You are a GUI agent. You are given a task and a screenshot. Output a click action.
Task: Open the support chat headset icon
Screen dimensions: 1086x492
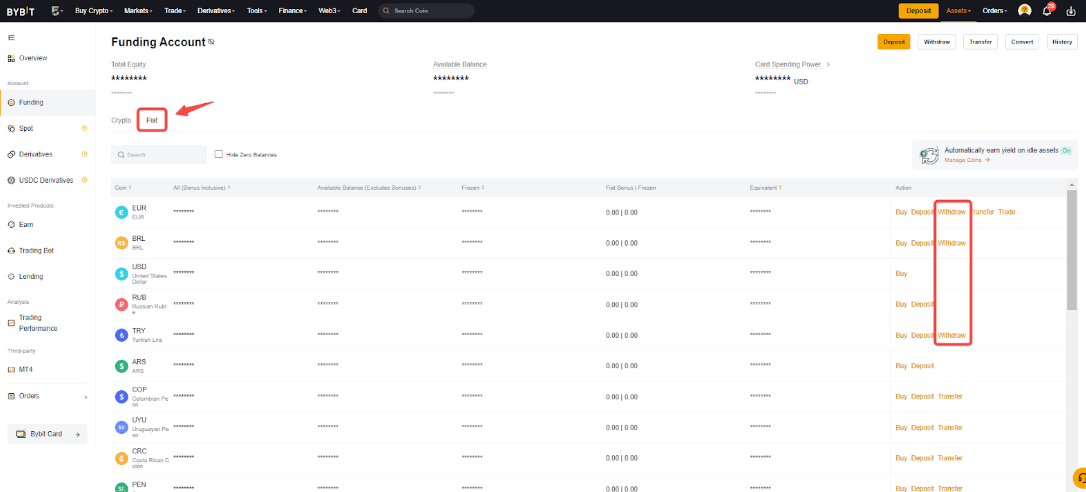pyautogui.click(x=1079, y=478)
